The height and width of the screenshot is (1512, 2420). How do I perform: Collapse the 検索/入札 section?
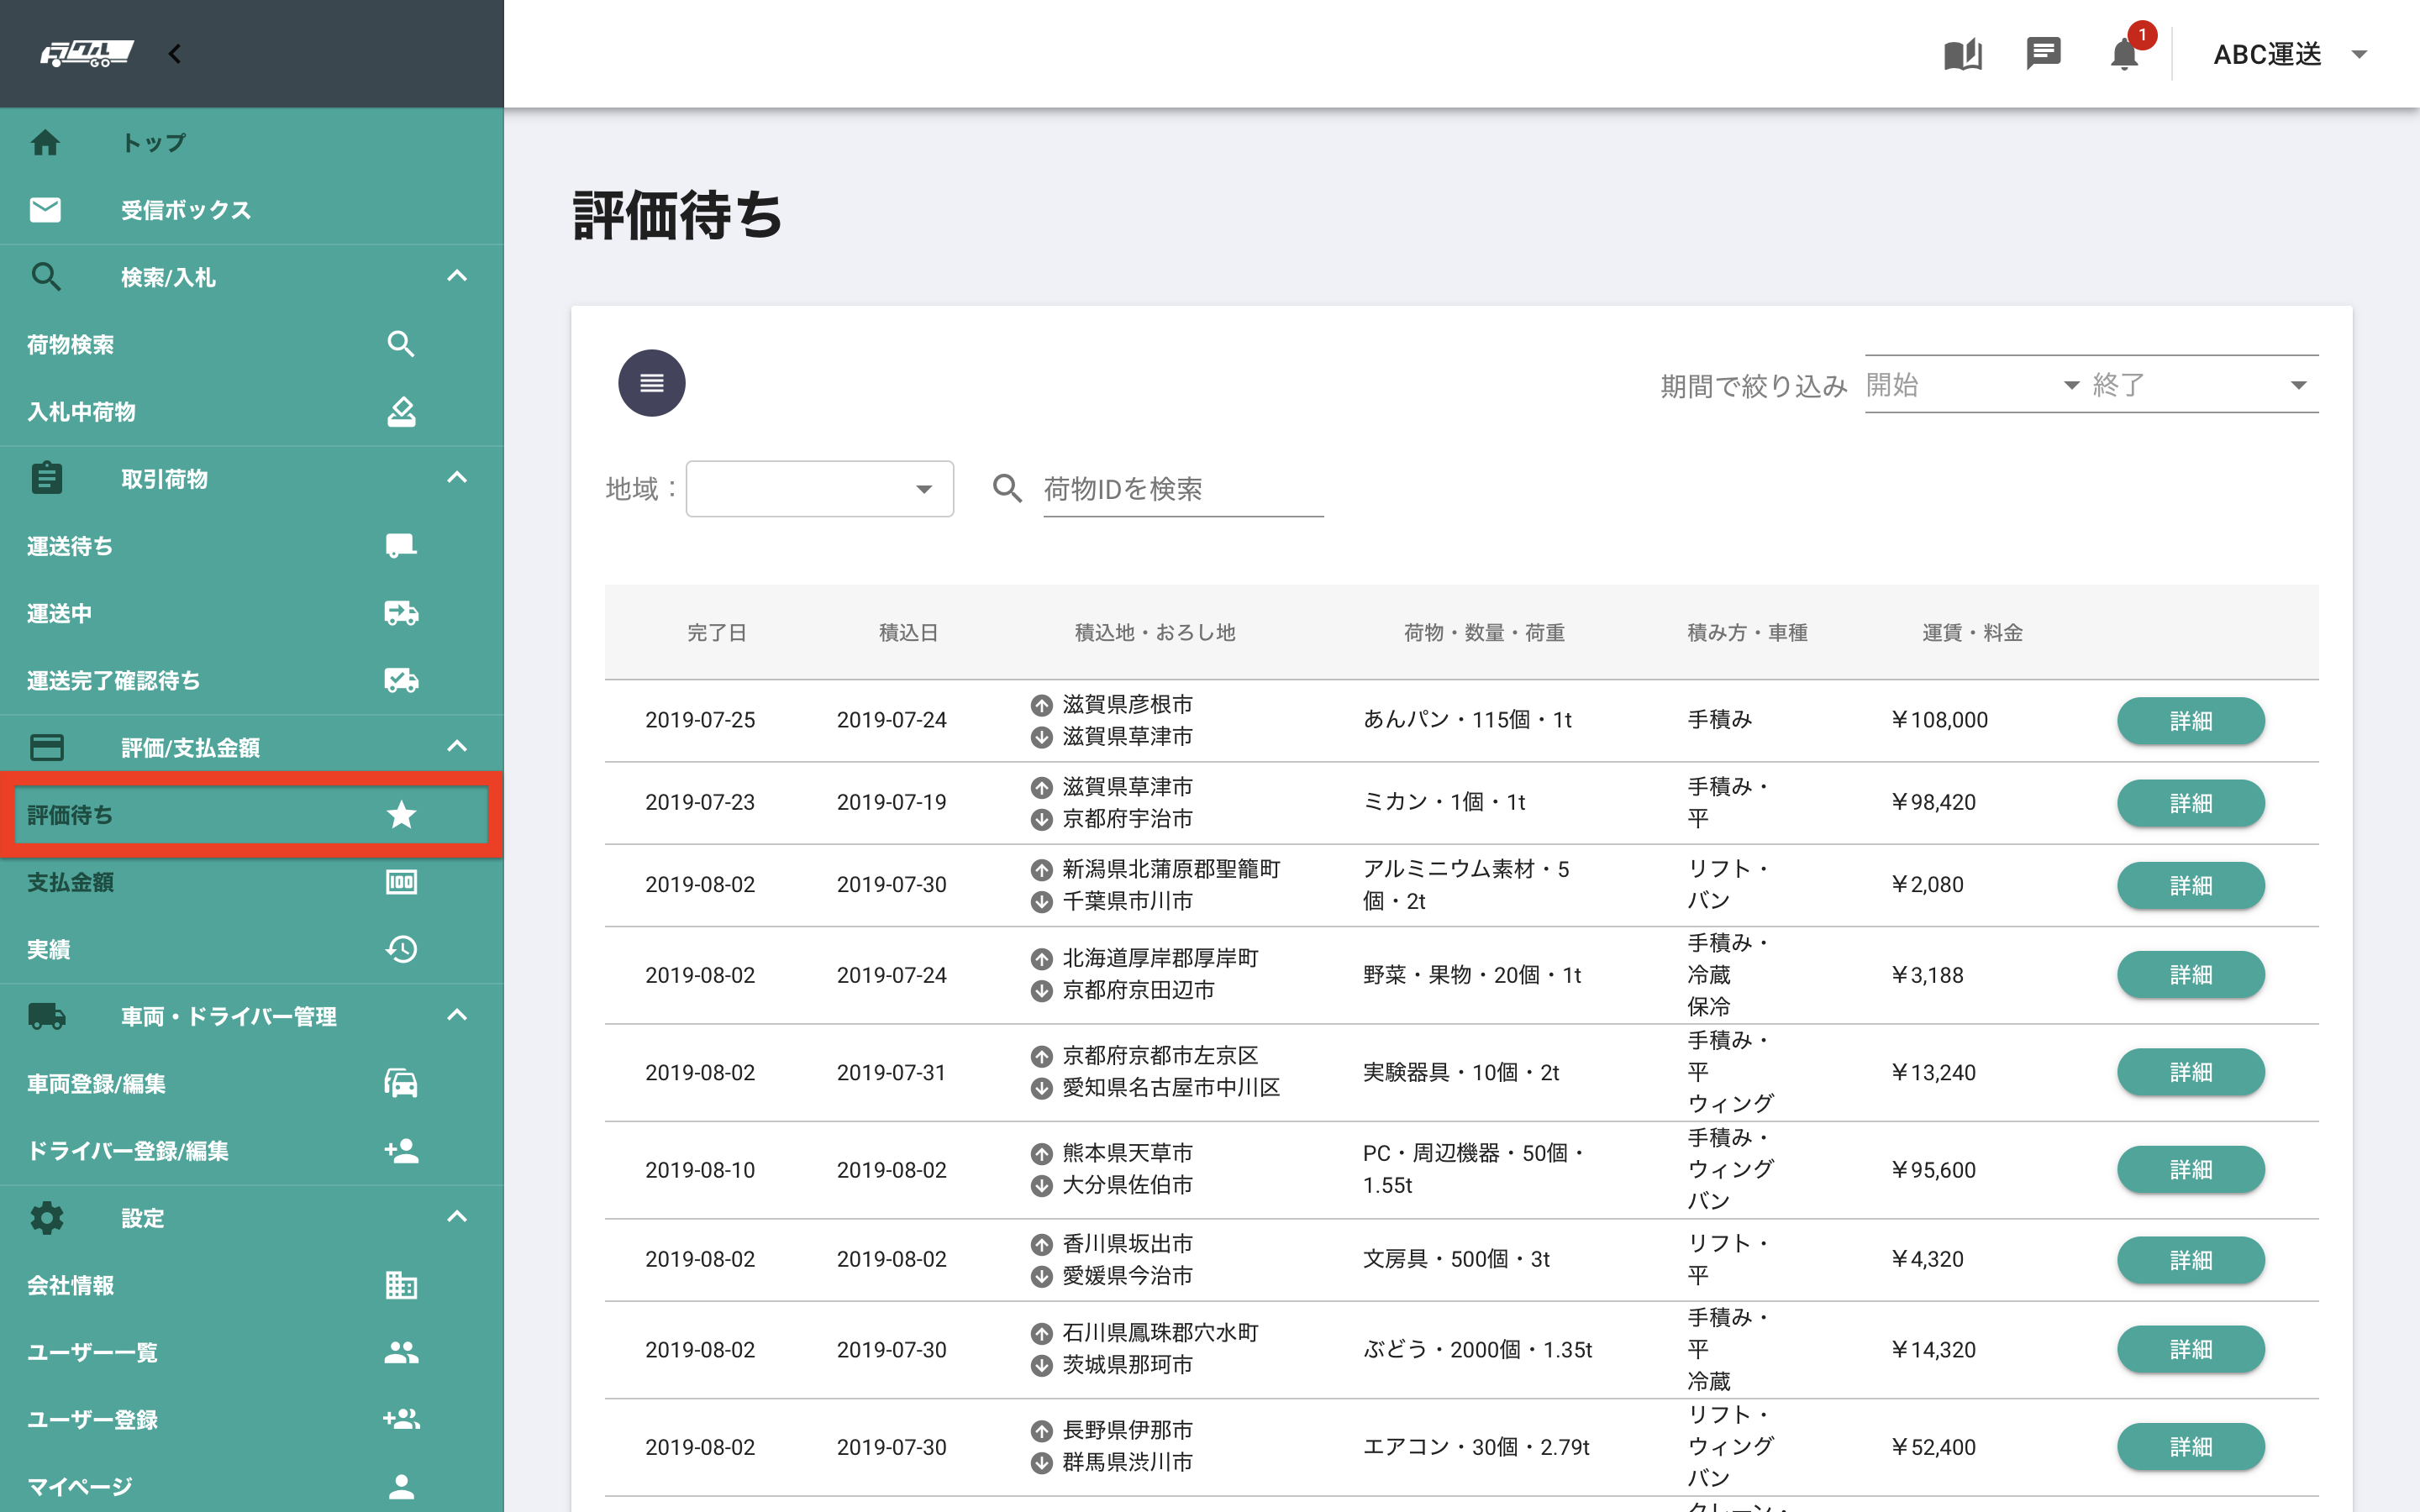click(457, 276)
